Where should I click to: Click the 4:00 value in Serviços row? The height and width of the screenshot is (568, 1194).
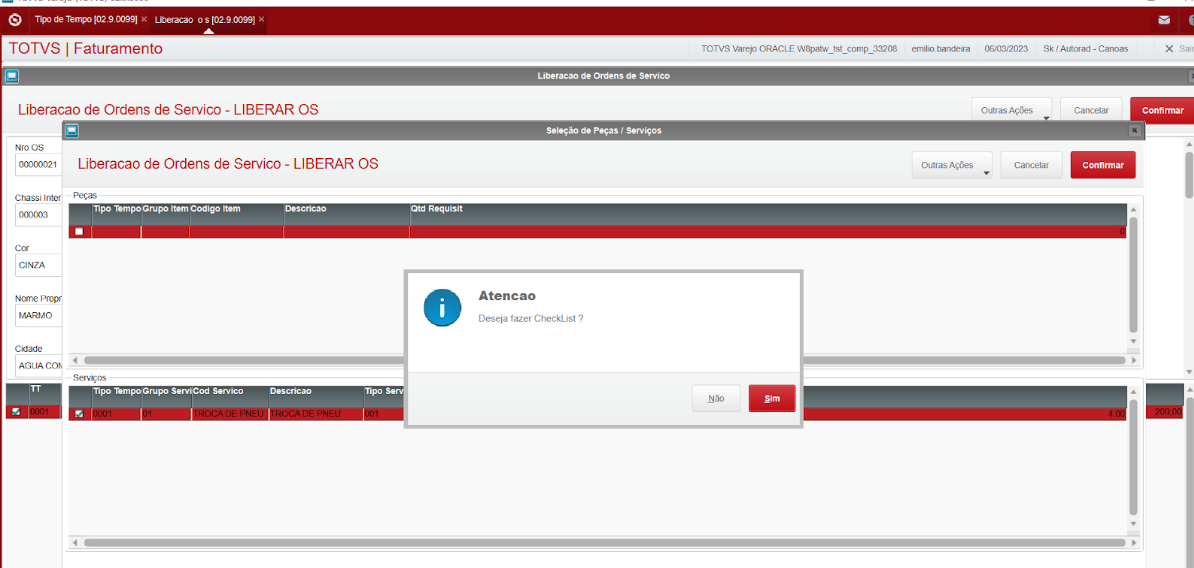[x=1116, y=414]
